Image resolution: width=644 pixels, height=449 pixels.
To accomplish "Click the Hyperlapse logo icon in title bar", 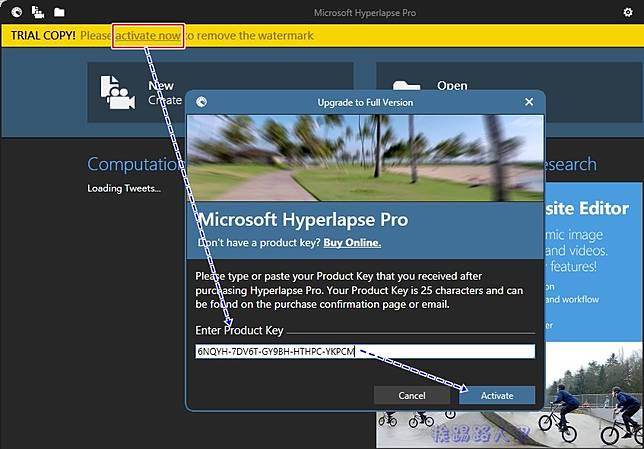I will point(17,12).
